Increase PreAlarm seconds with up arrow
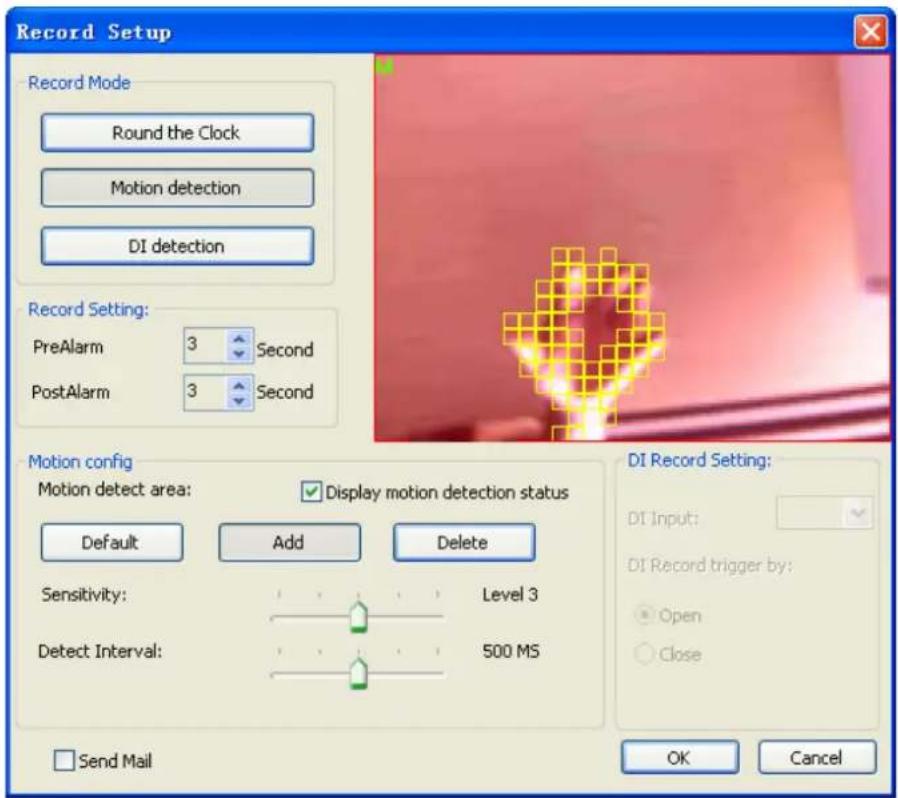 (239, 338)
